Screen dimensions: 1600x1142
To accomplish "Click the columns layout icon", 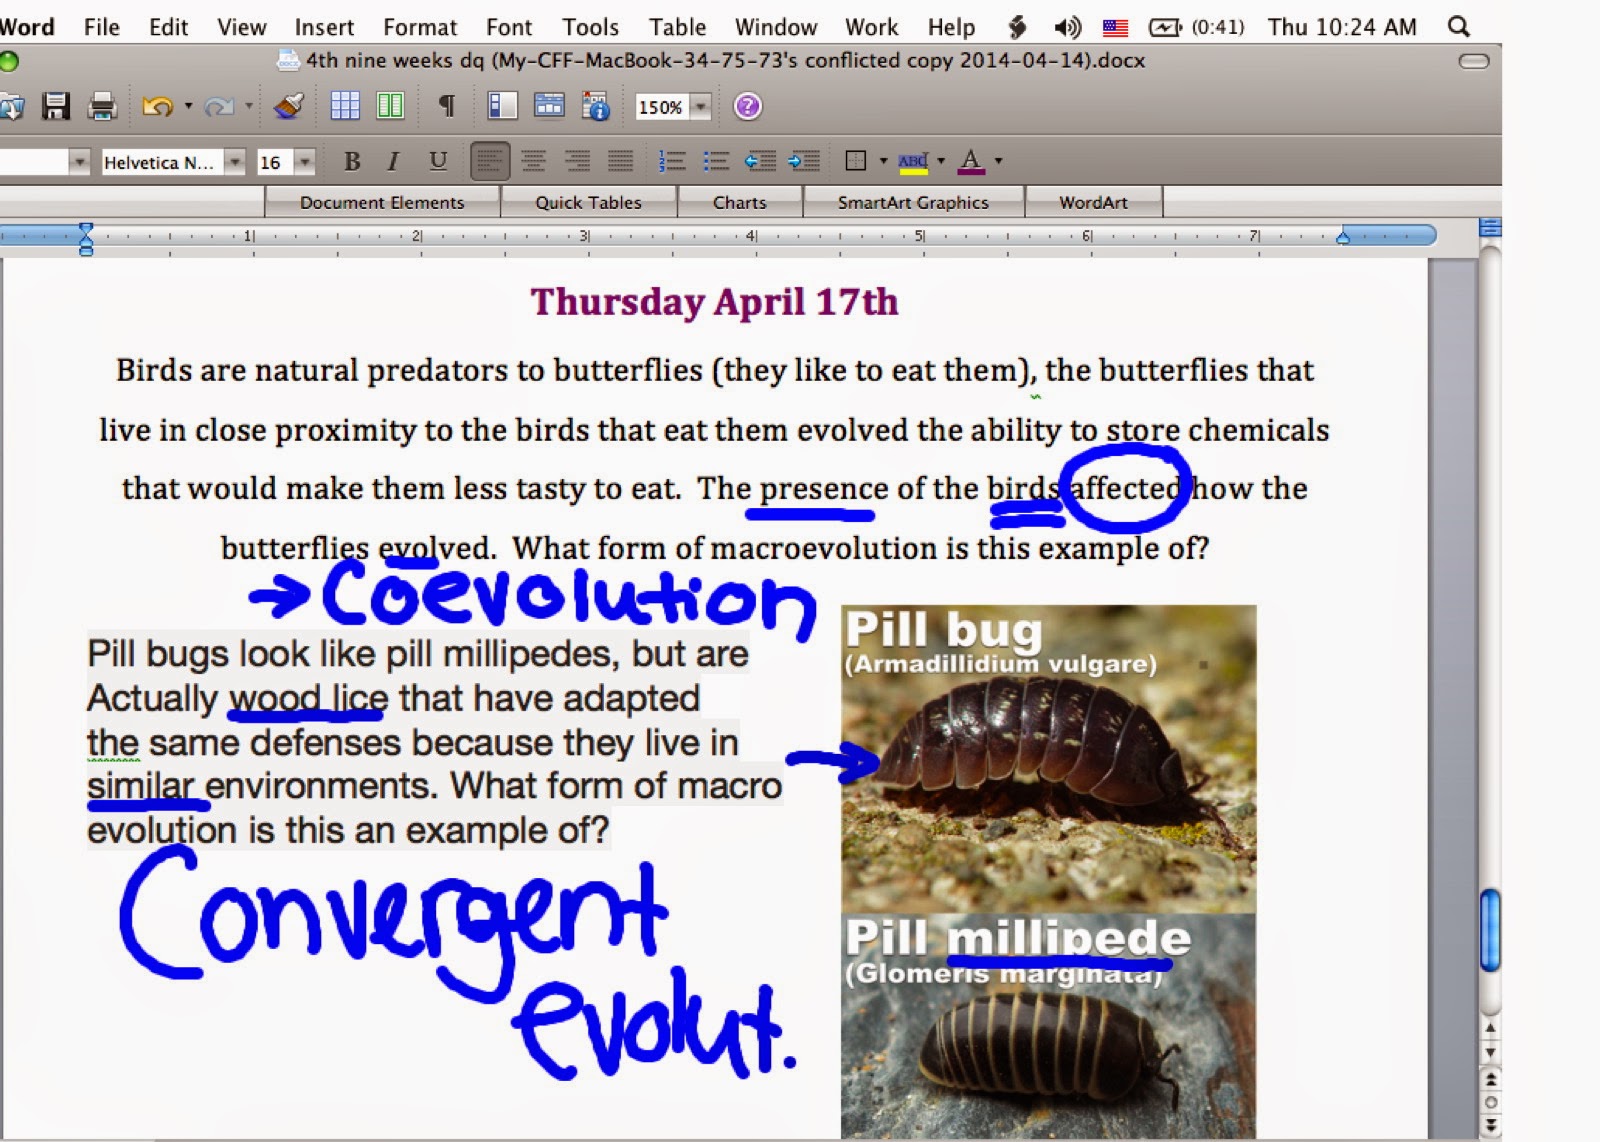I will pyautogui.click(x=390, y=105).
